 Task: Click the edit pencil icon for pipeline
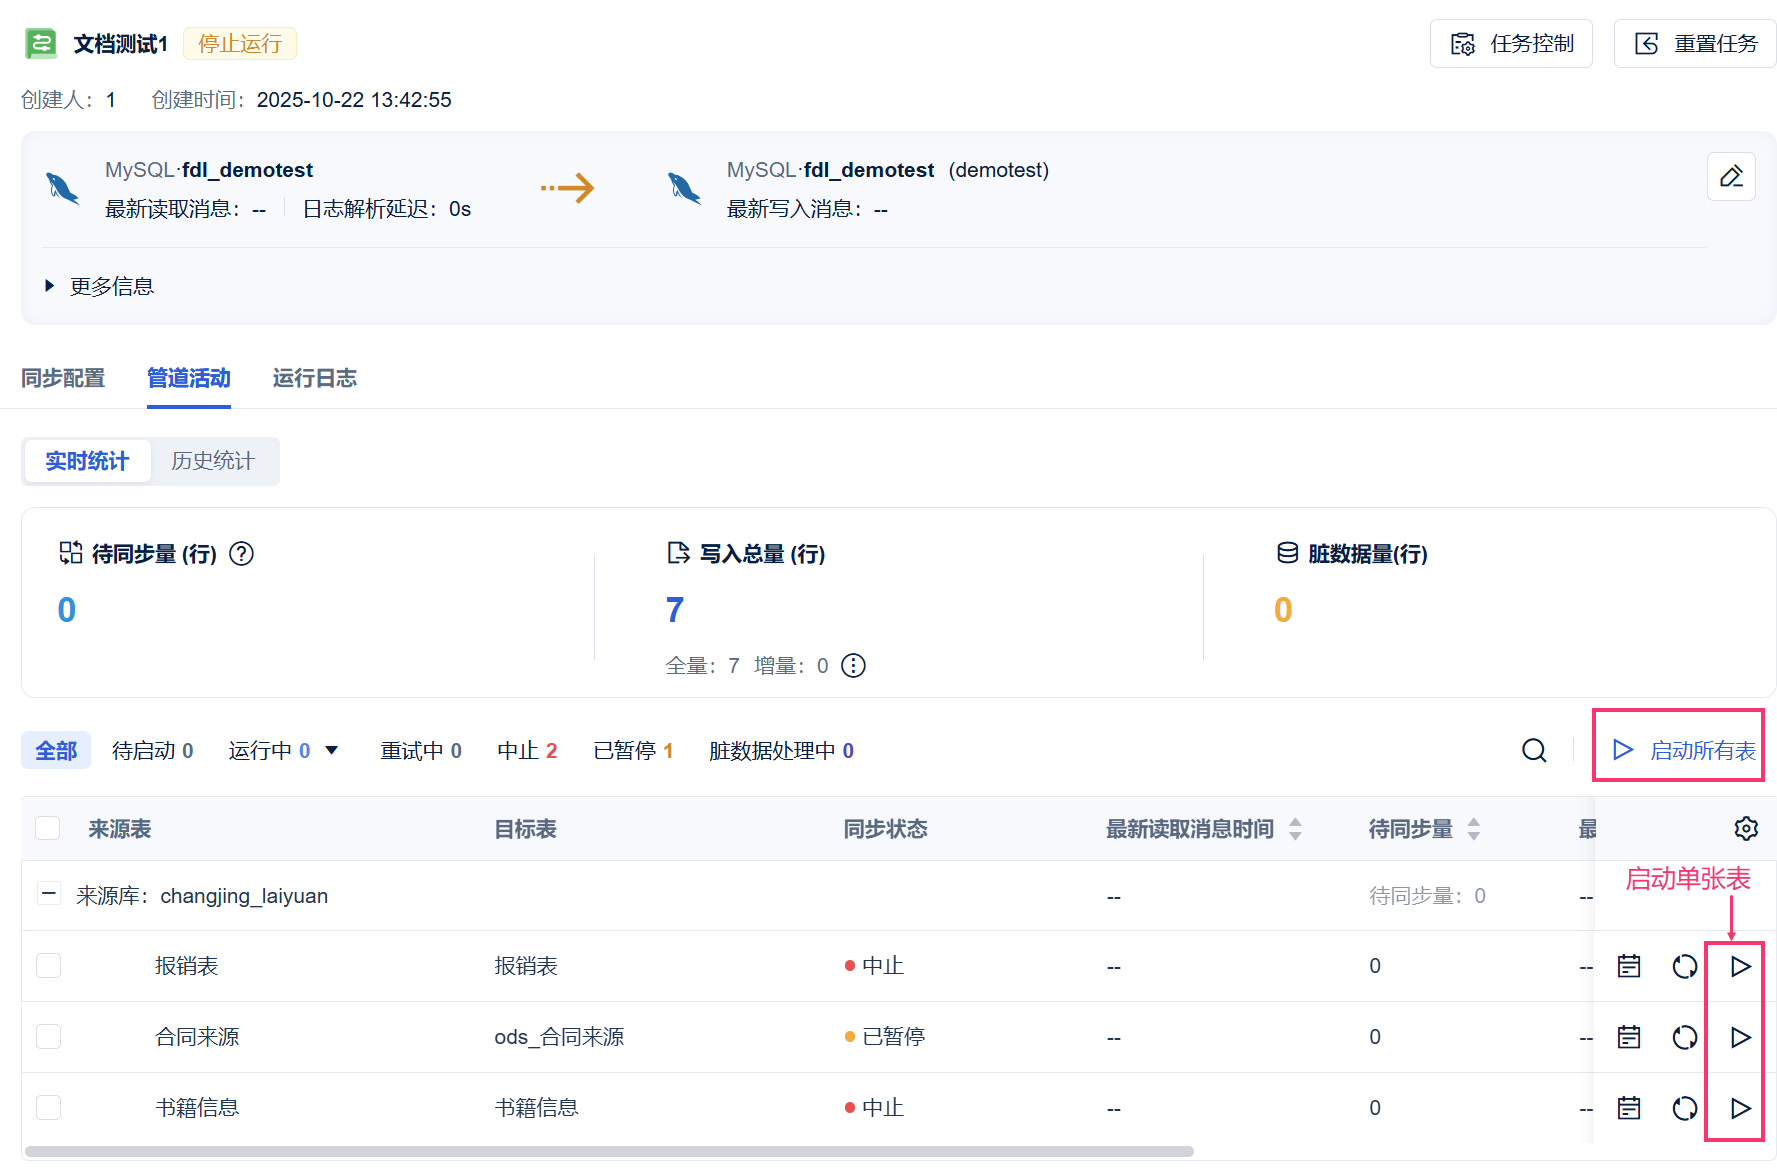pyautogui.click(x=1731, y=177)
